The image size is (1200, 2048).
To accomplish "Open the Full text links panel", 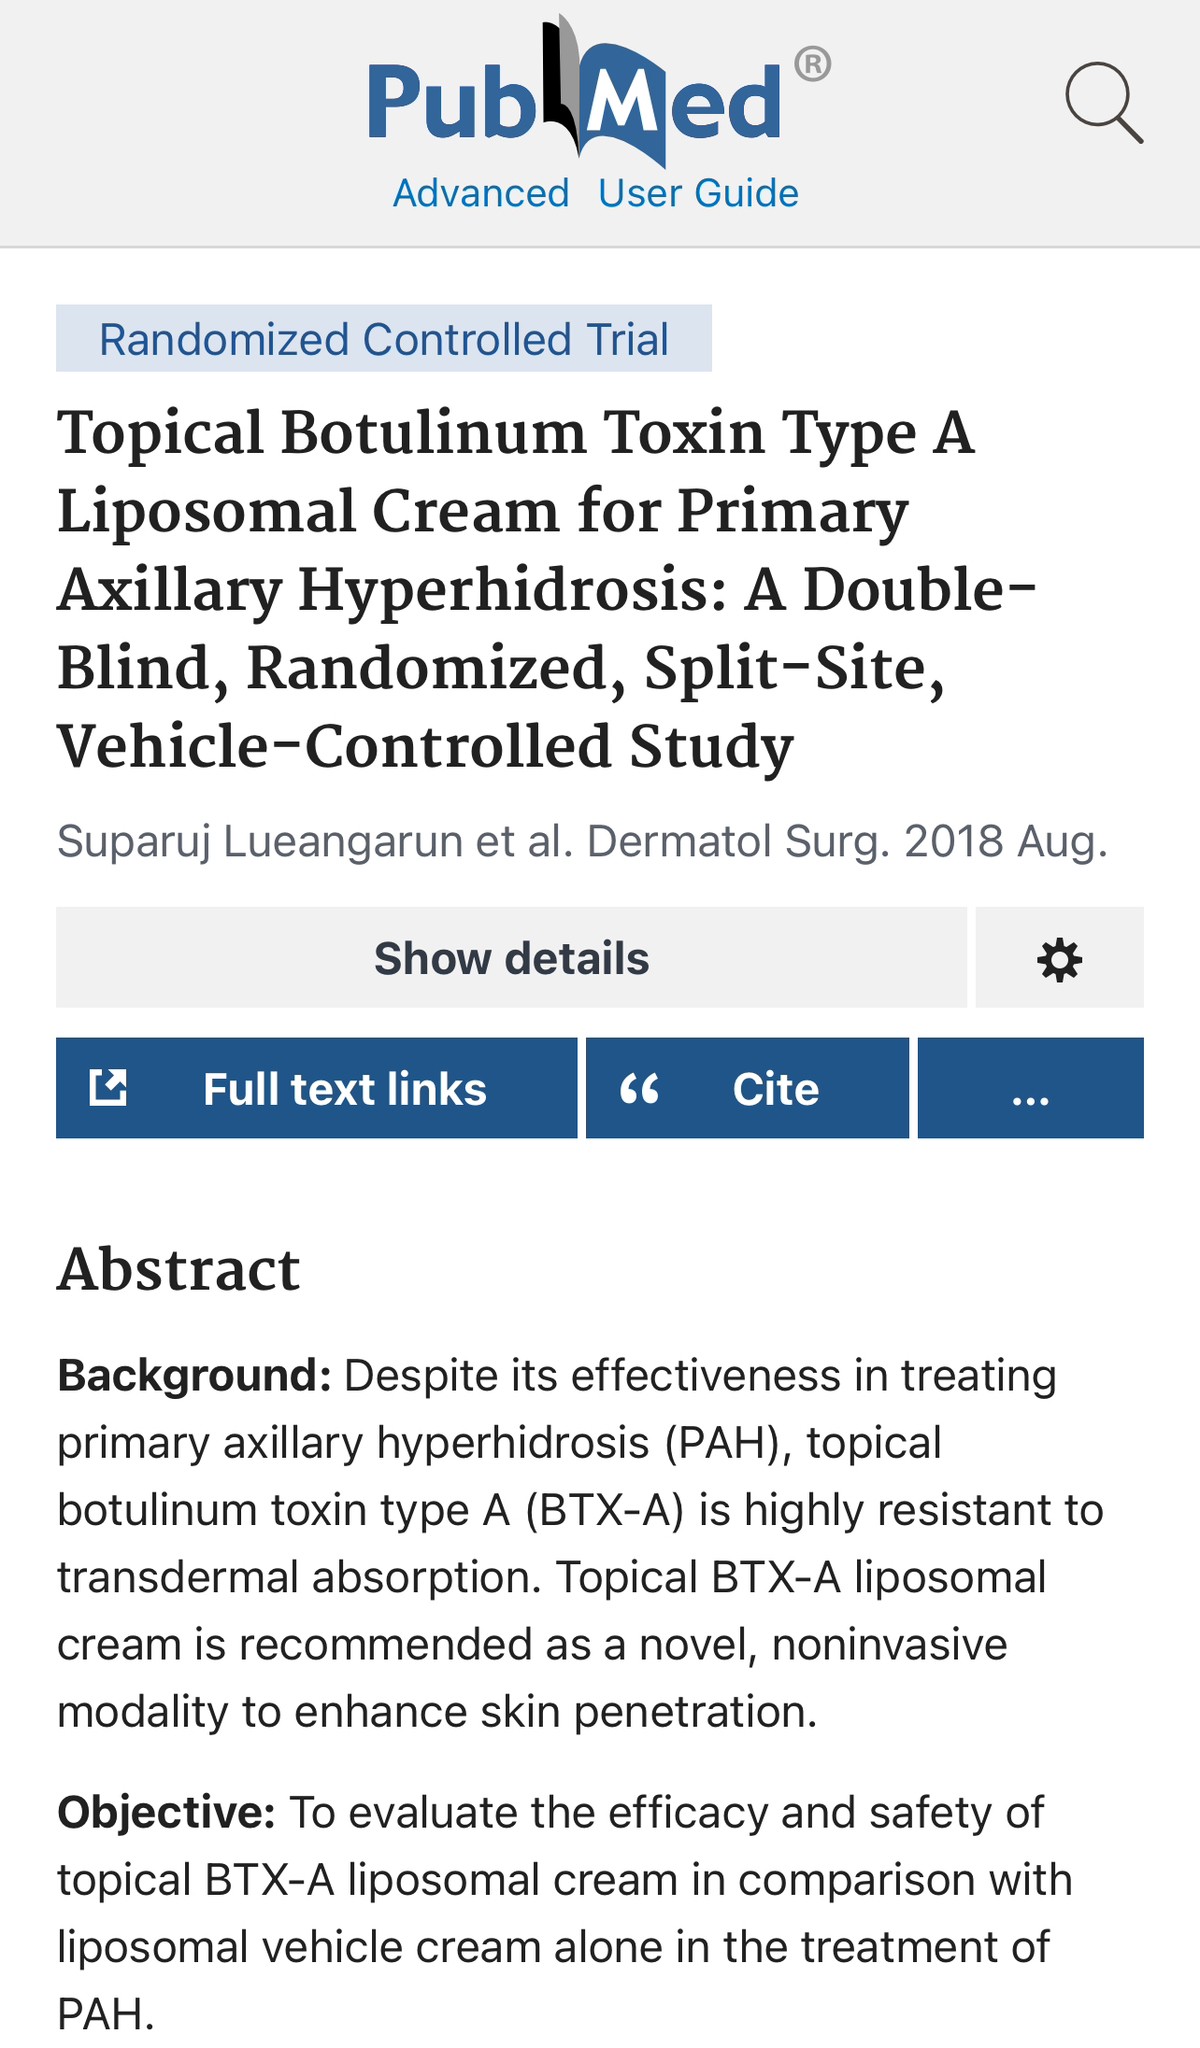I will (344, 1088).
